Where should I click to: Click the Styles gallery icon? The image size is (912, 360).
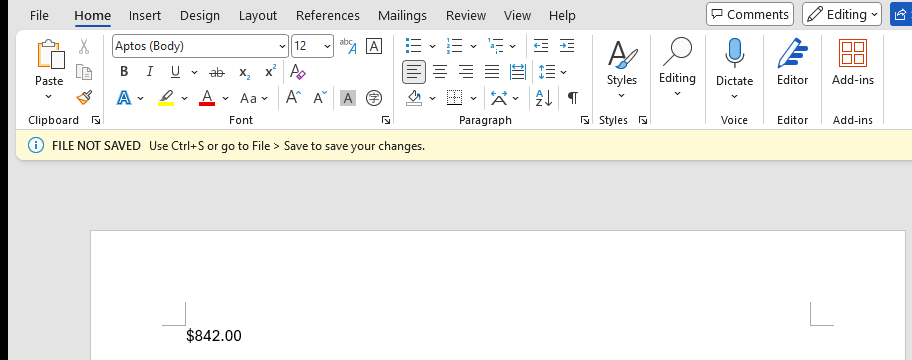click(x=622, y=55)
